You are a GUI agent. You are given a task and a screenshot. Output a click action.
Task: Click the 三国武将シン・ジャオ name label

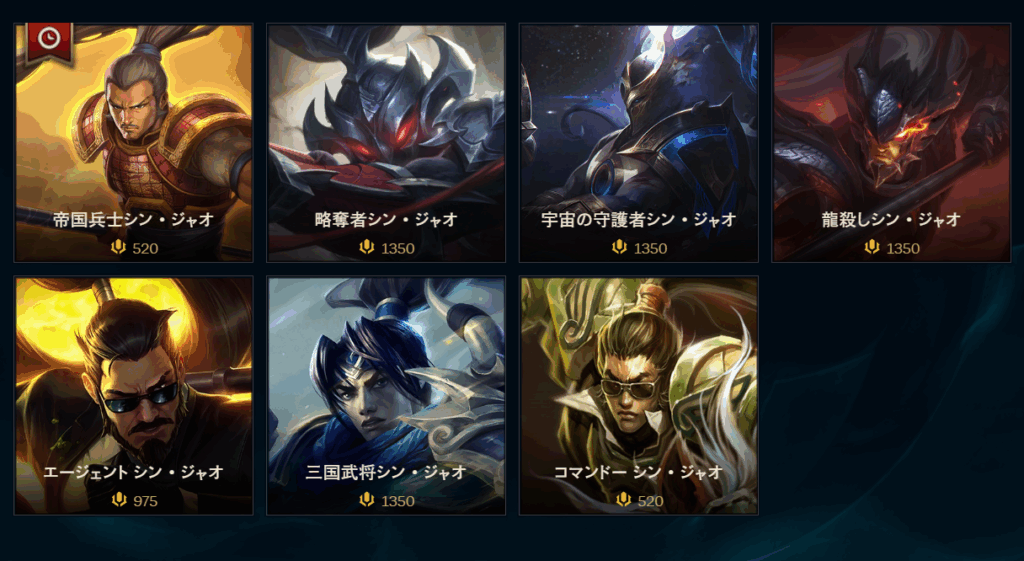[x=386, y=472]
